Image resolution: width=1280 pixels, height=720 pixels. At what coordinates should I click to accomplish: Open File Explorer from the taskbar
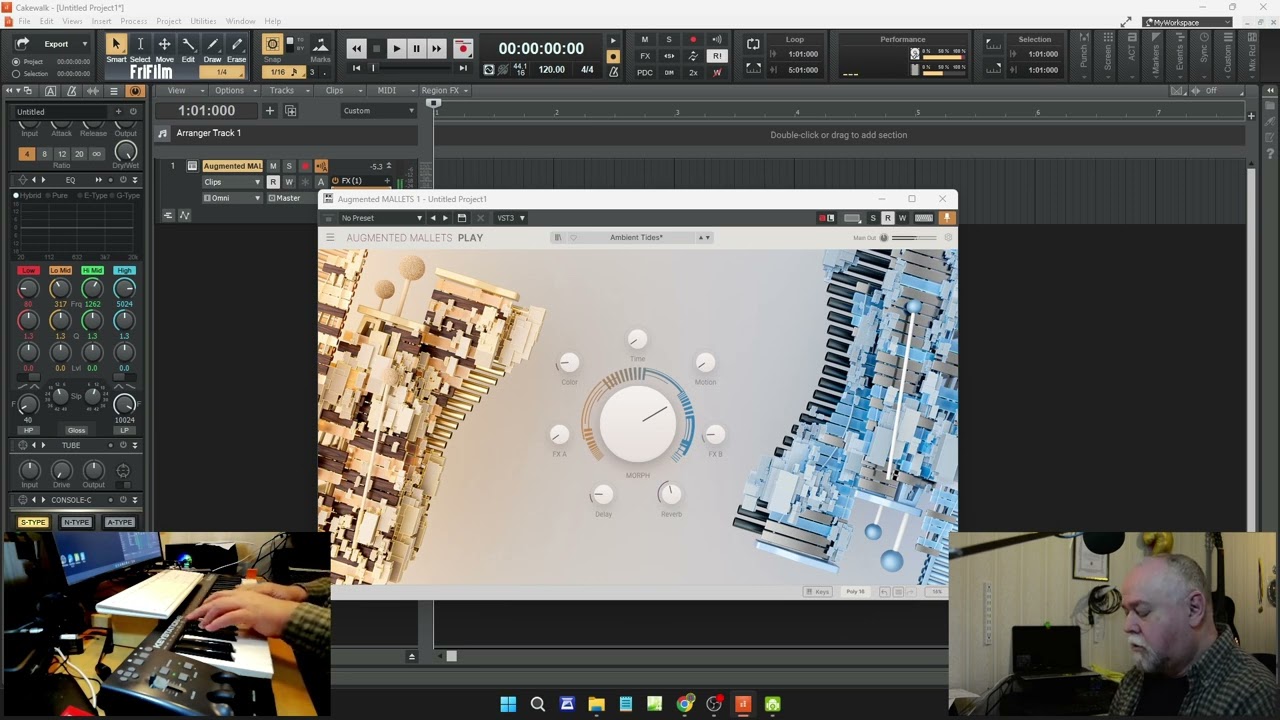pyautogui.click(x=596, y=704)
